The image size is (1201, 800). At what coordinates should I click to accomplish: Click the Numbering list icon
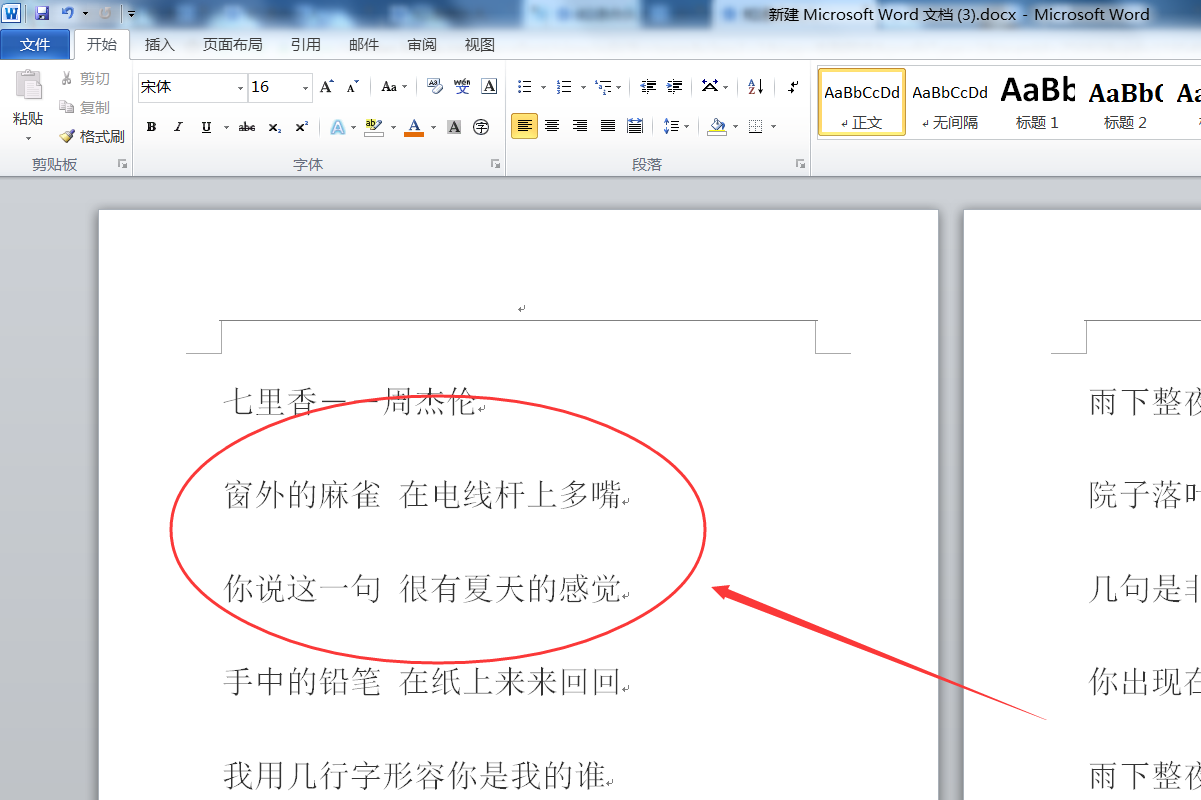tap(564, 87)
